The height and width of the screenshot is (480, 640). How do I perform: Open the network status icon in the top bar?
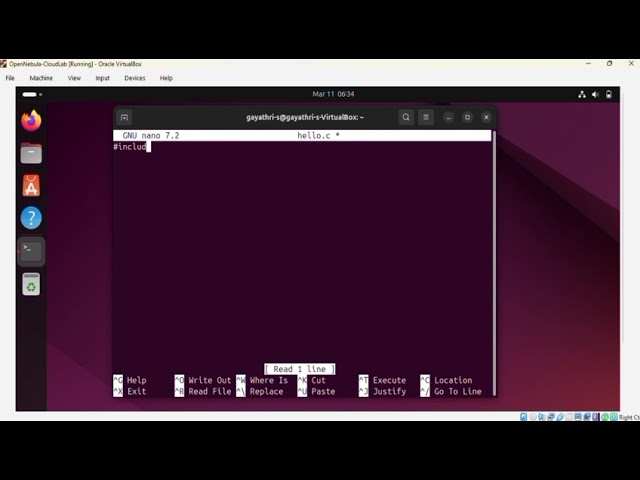(582, 95)
